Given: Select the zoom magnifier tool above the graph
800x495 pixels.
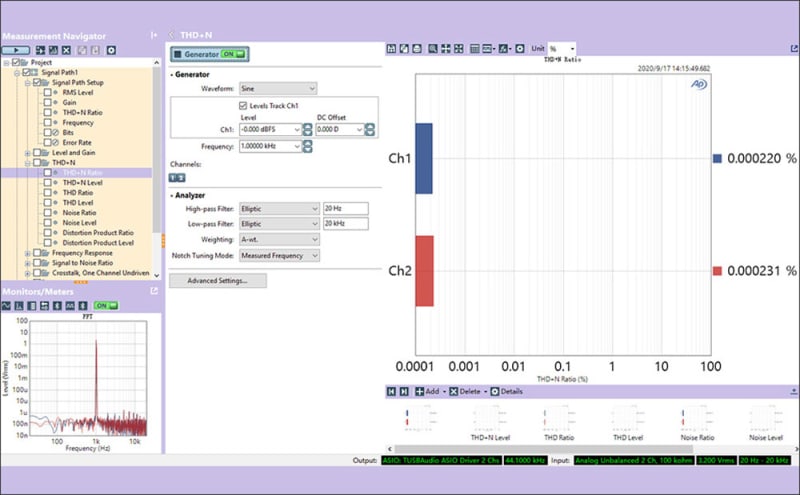Looking at the screenshot, I should [x=433, y=48].
